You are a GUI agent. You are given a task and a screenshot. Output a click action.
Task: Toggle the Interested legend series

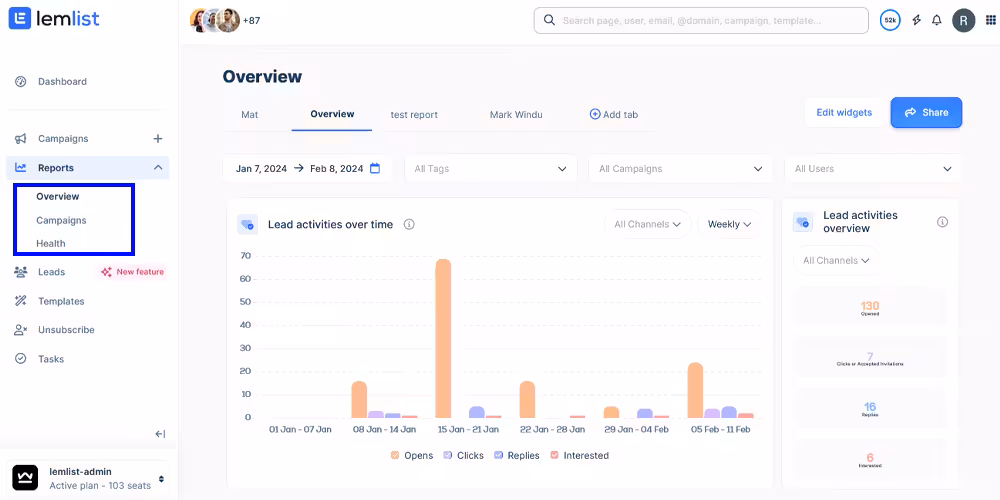(x=578, y=456)
